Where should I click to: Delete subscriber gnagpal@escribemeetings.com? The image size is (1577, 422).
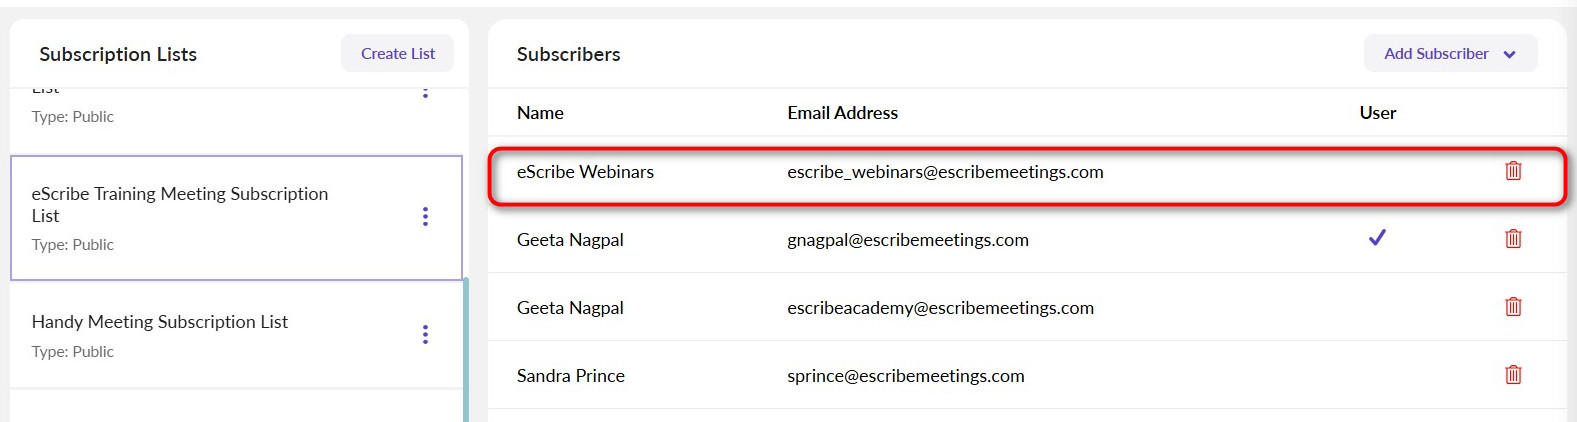tap(1513, 239)
